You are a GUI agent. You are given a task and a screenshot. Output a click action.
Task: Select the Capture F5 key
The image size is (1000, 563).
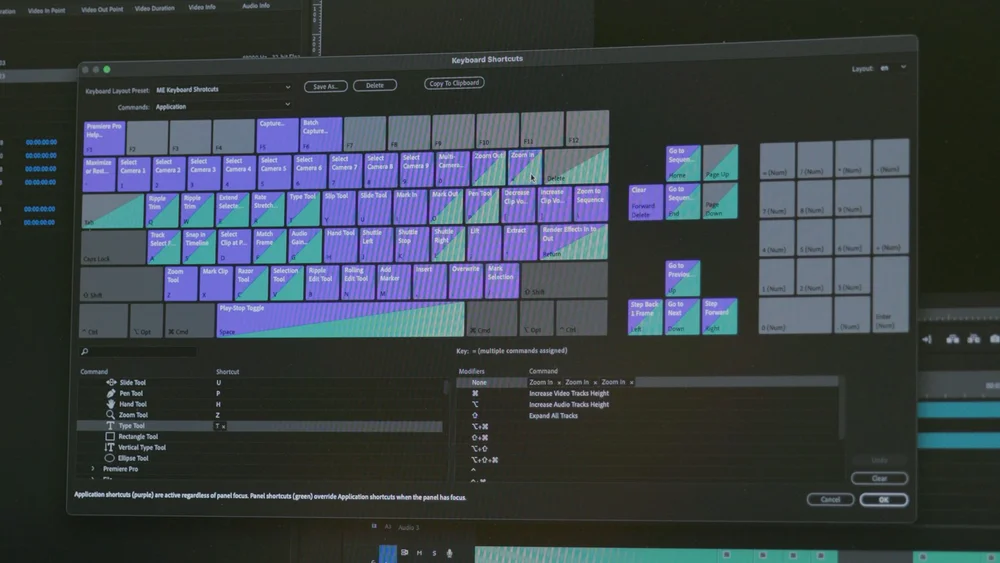tap(277, 135)
